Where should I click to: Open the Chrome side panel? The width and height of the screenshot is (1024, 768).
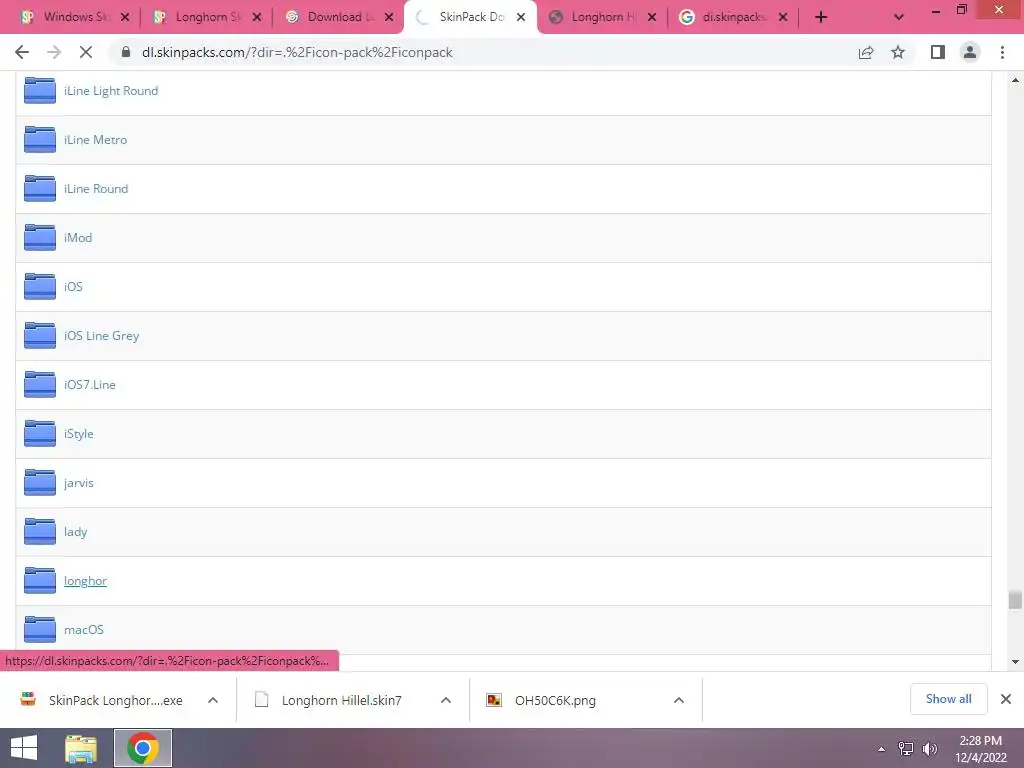[x=938, y=52]
